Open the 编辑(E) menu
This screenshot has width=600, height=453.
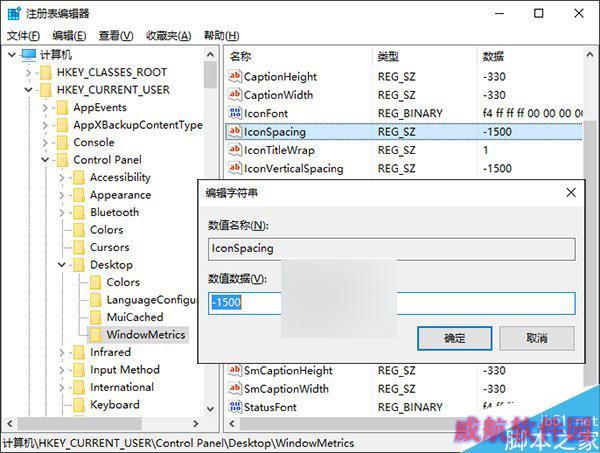69,36
